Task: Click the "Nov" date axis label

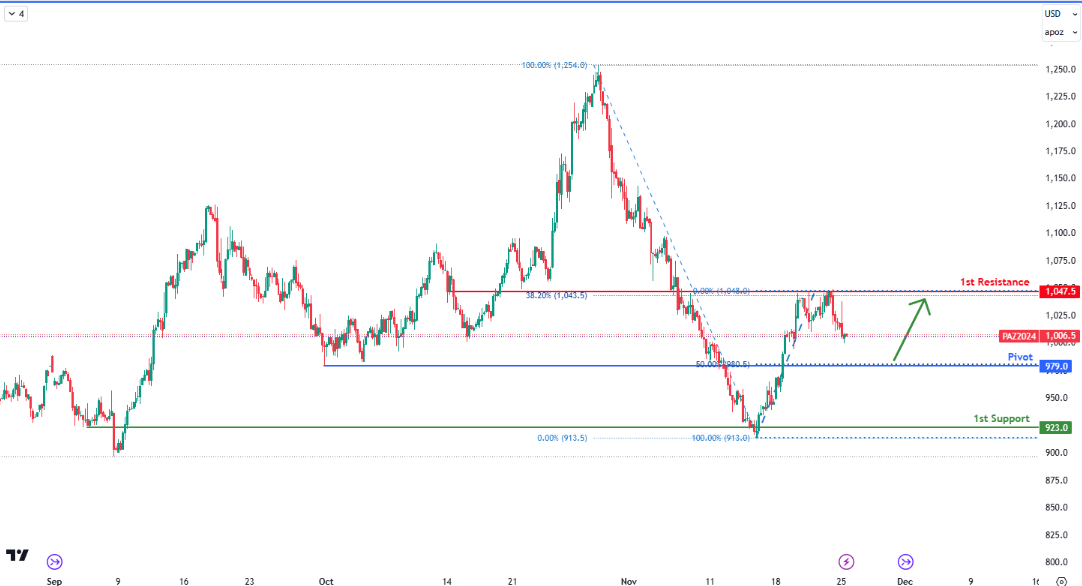Action: pos(628,581)
